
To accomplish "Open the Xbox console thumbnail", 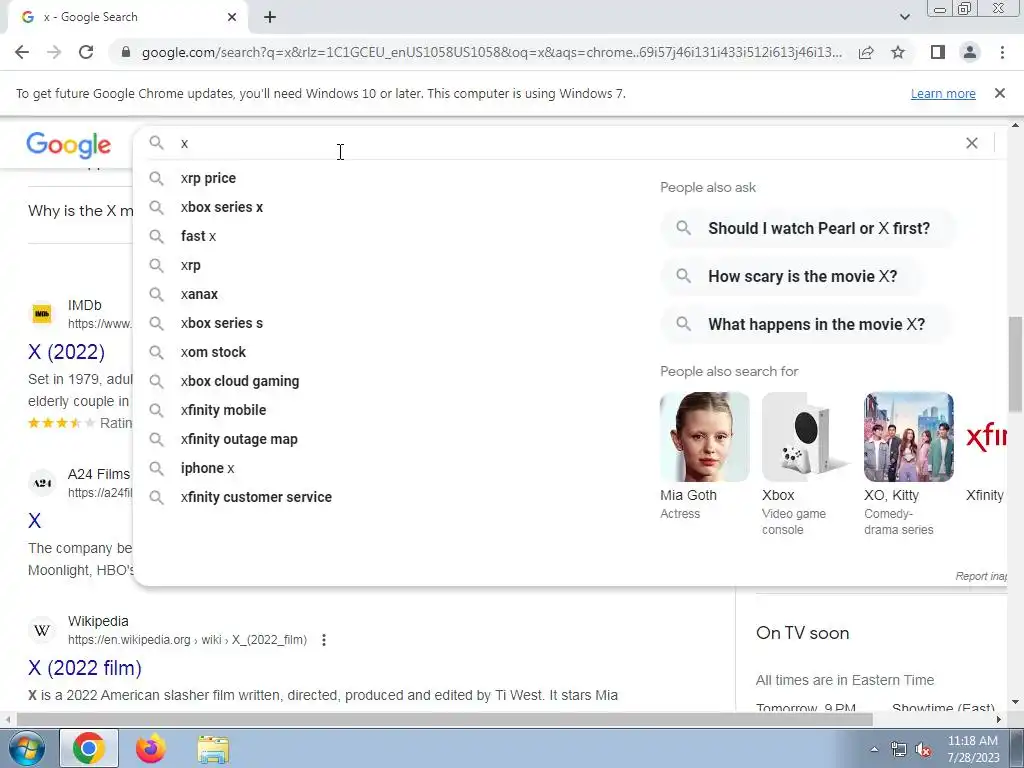I will pyautogui.click(x=807, y=437).
